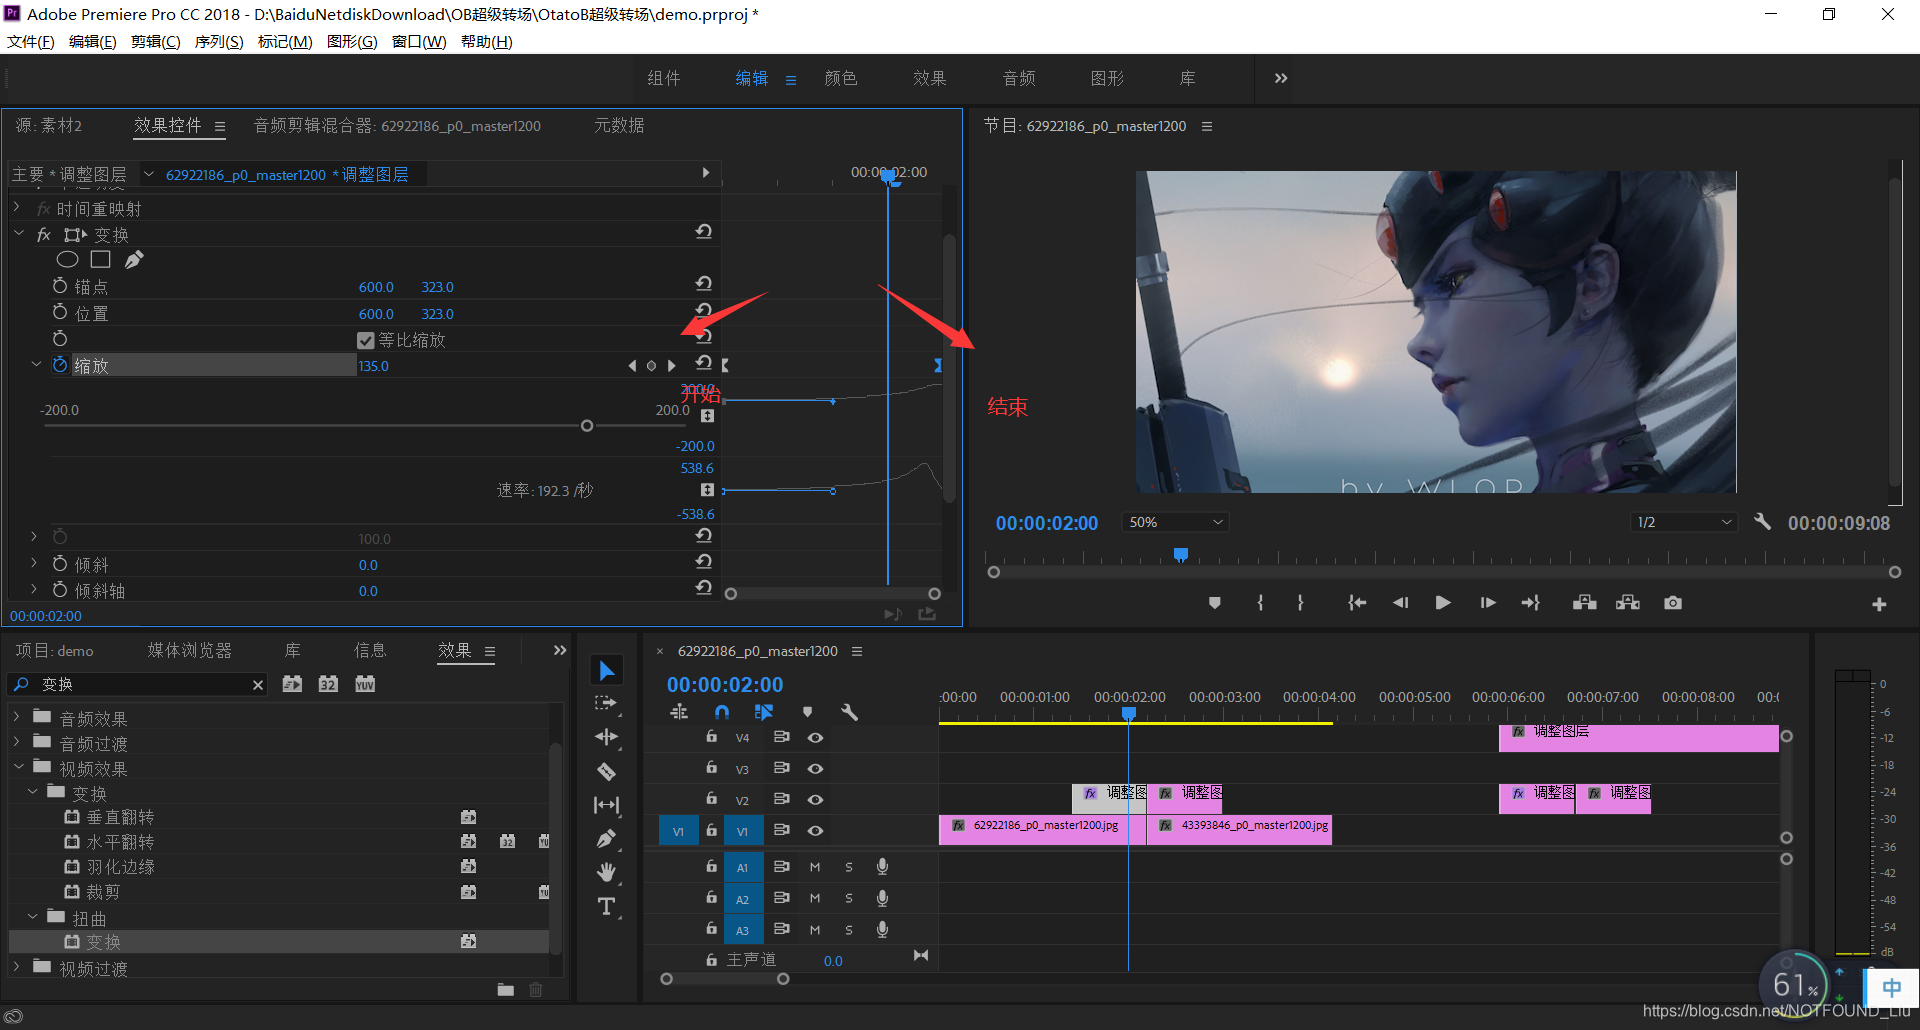1920x1030 pixels.
Task: Expand the 倾斜轴 property
Action: tap(34, 590)
